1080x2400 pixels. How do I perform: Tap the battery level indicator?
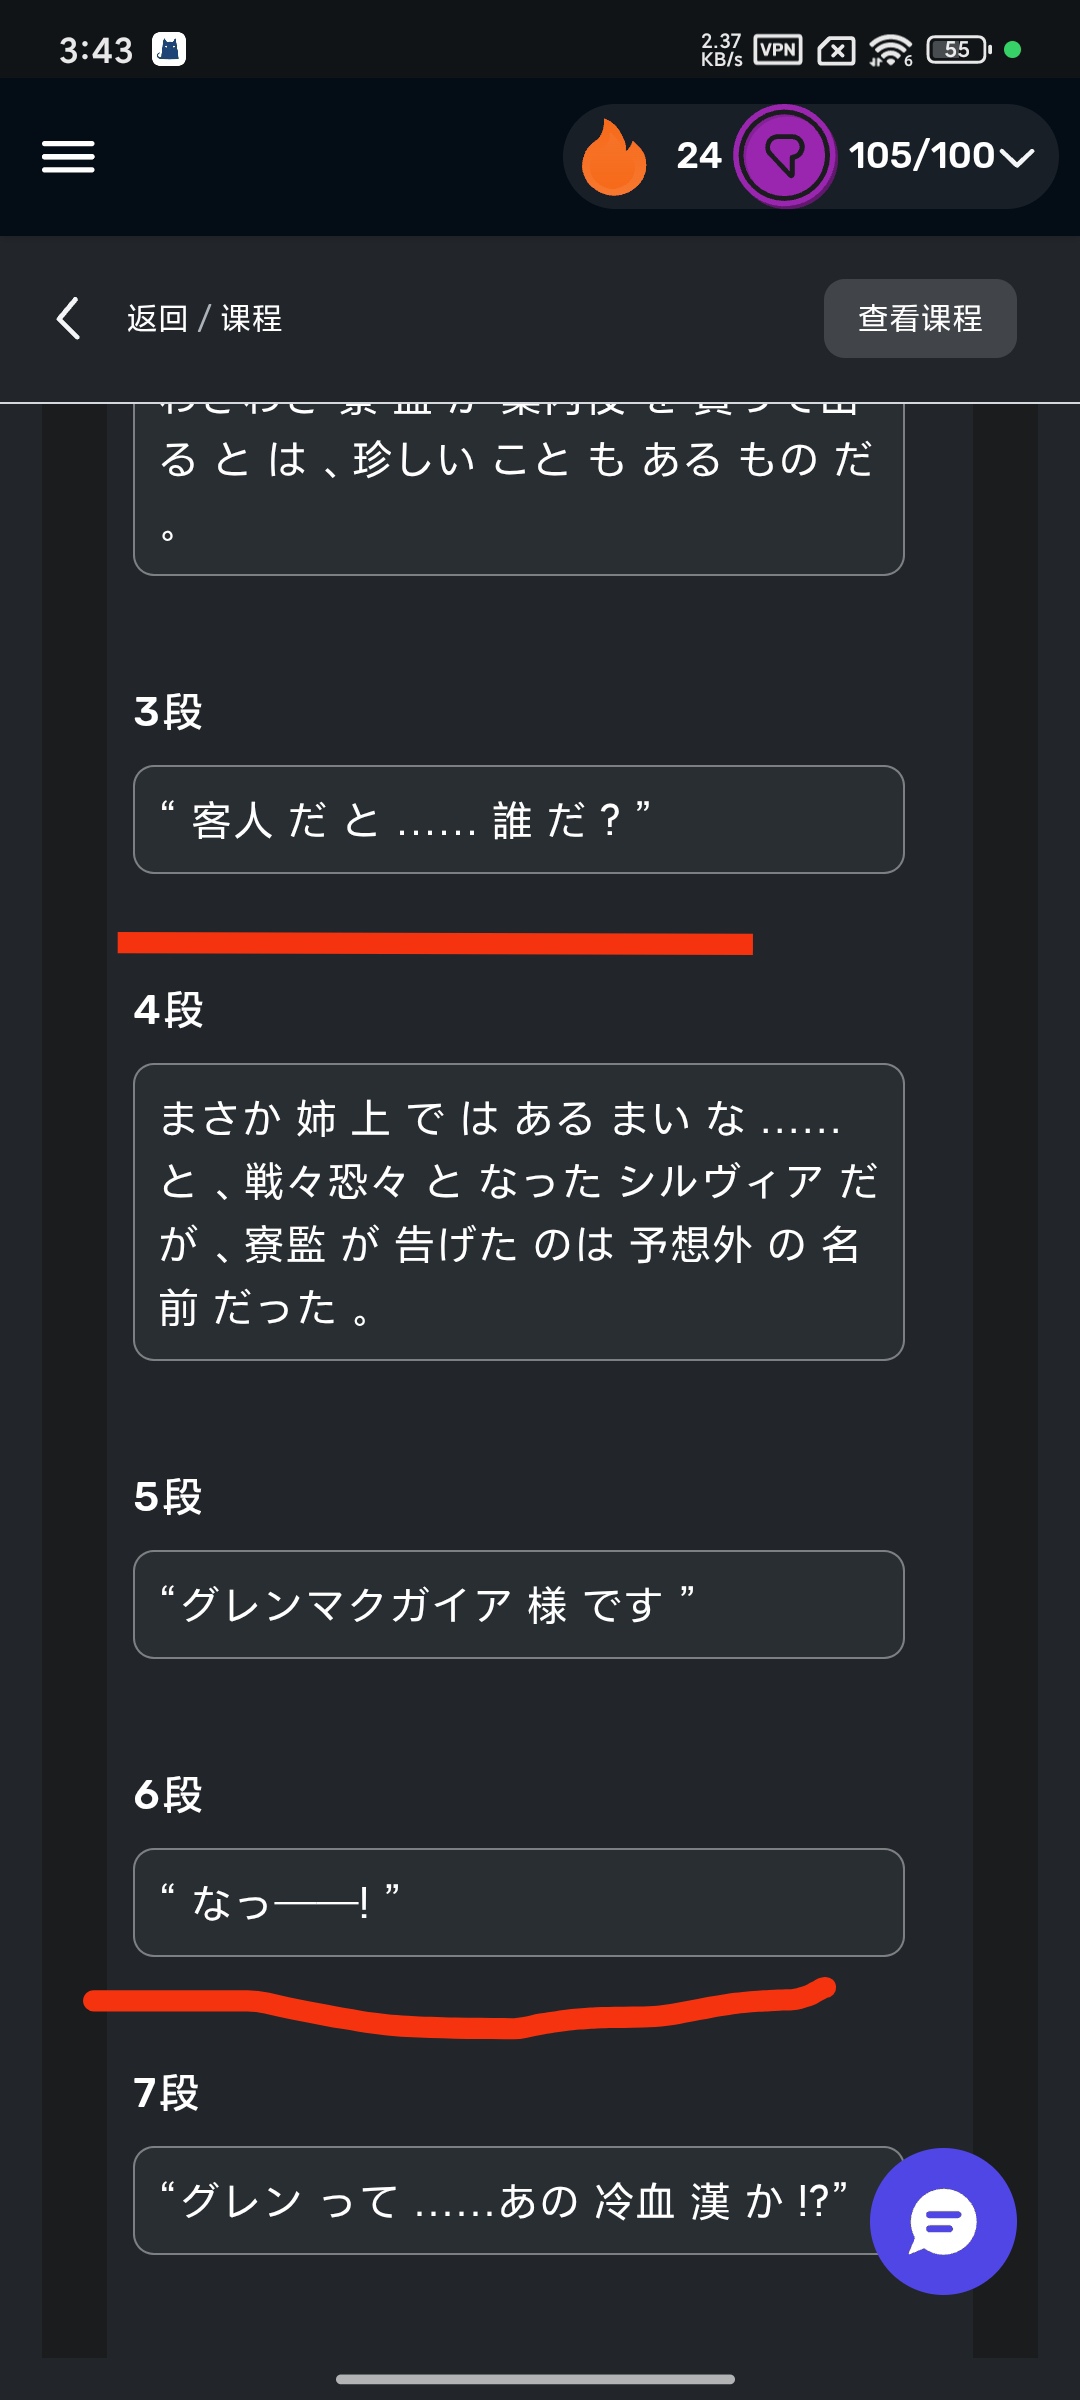(x=958, y=49)
